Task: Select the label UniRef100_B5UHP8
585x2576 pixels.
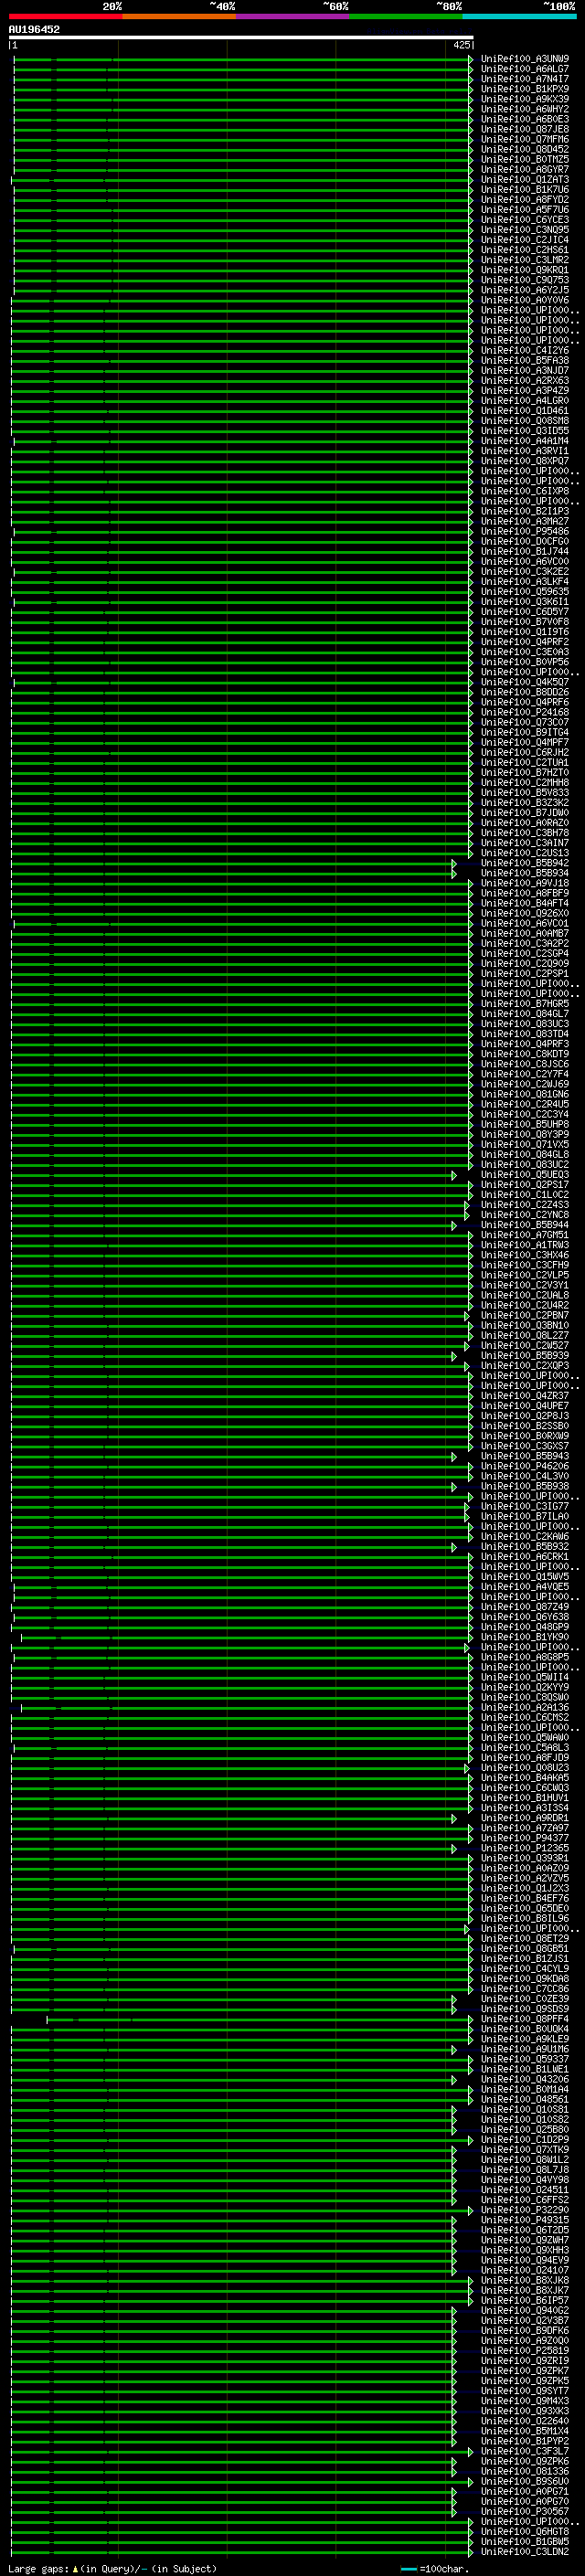Action: tap(525, 1124)
